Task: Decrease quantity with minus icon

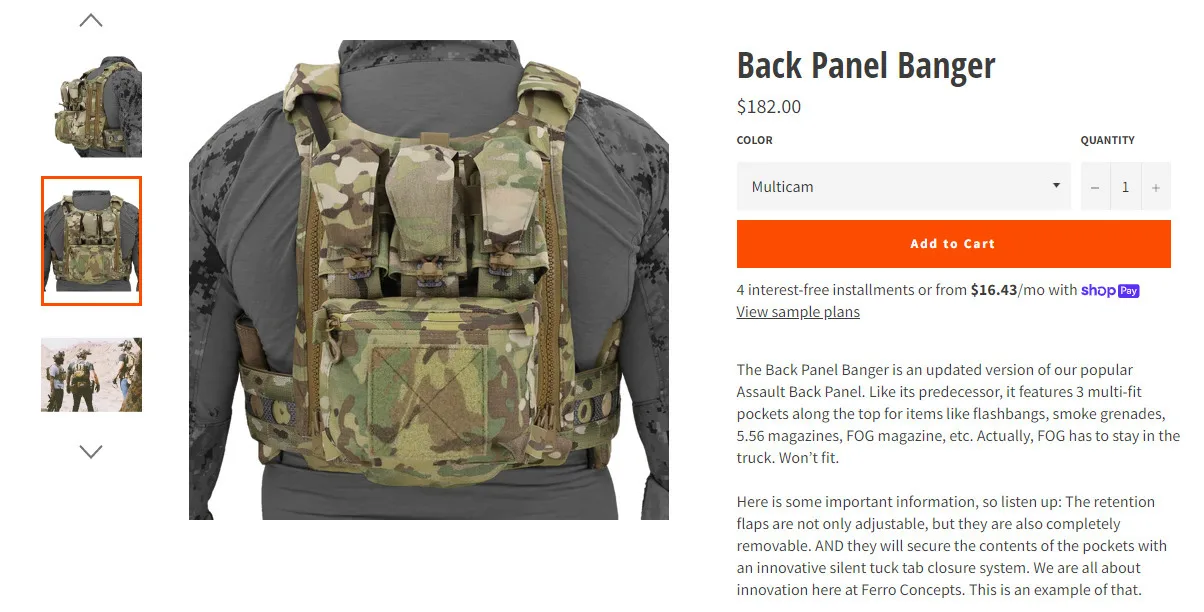Action: click(x=1095, y=187)
